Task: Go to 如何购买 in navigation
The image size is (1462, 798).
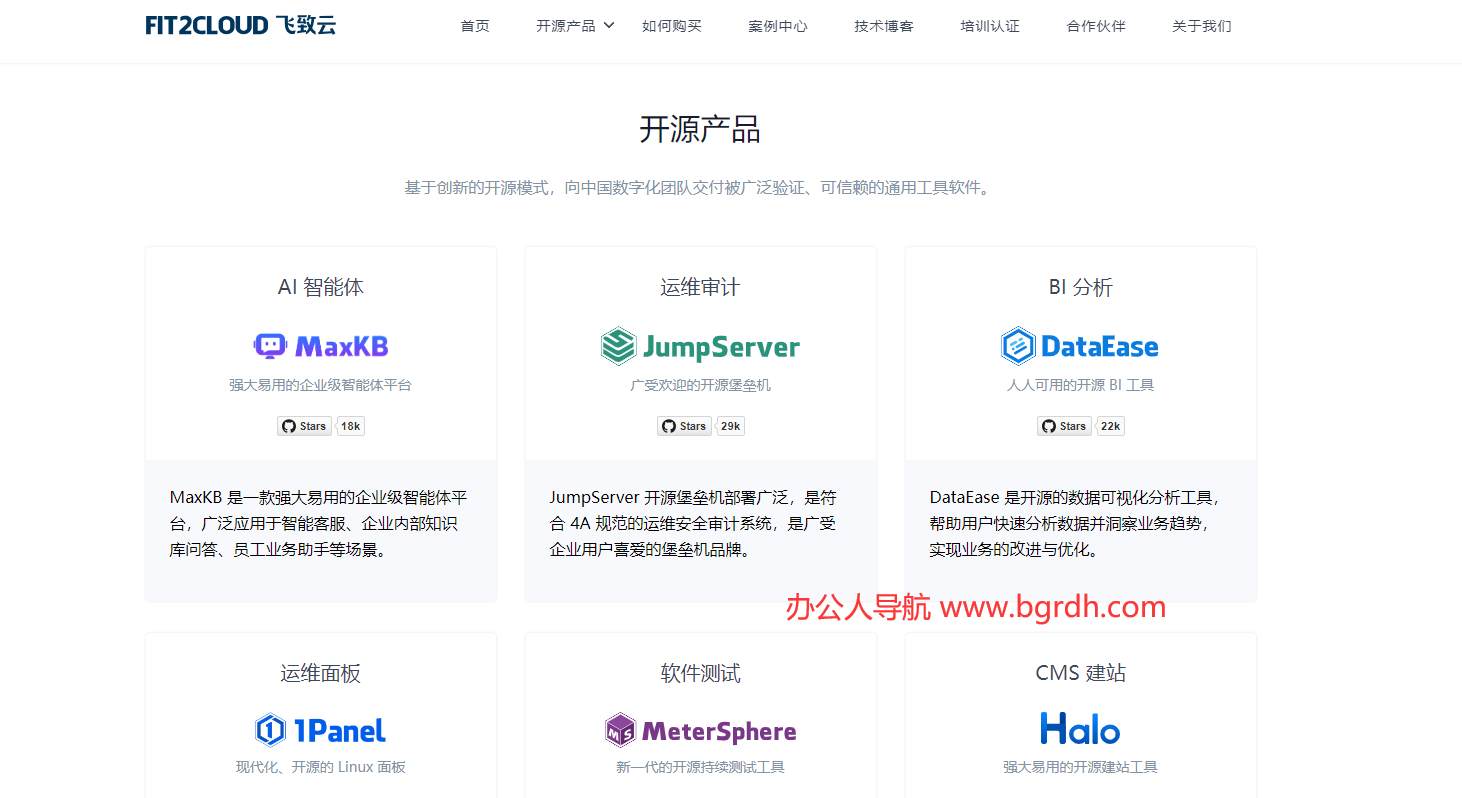Action: point(672,26)
